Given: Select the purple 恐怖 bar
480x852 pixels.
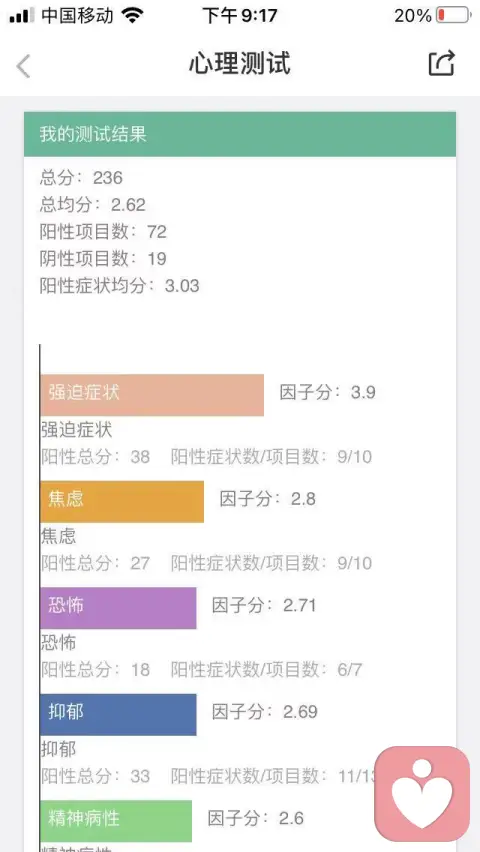Looking at the screenshot, I should coord(119,608).
